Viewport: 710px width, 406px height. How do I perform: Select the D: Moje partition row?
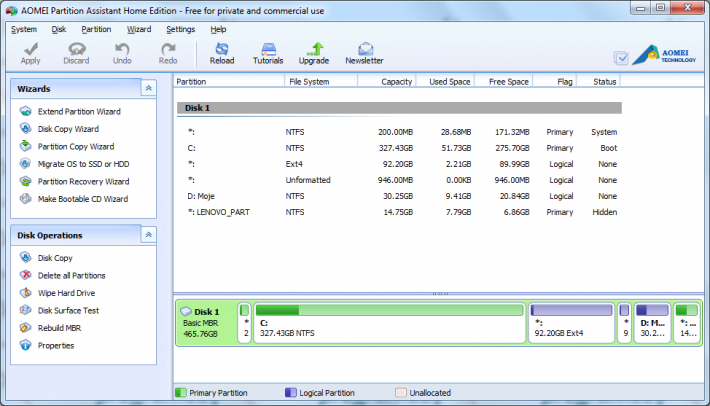399,196
